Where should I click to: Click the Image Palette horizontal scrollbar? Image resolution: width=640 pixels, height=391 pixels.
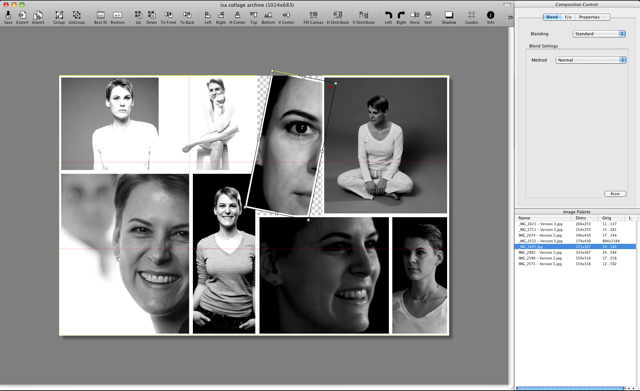570,388
